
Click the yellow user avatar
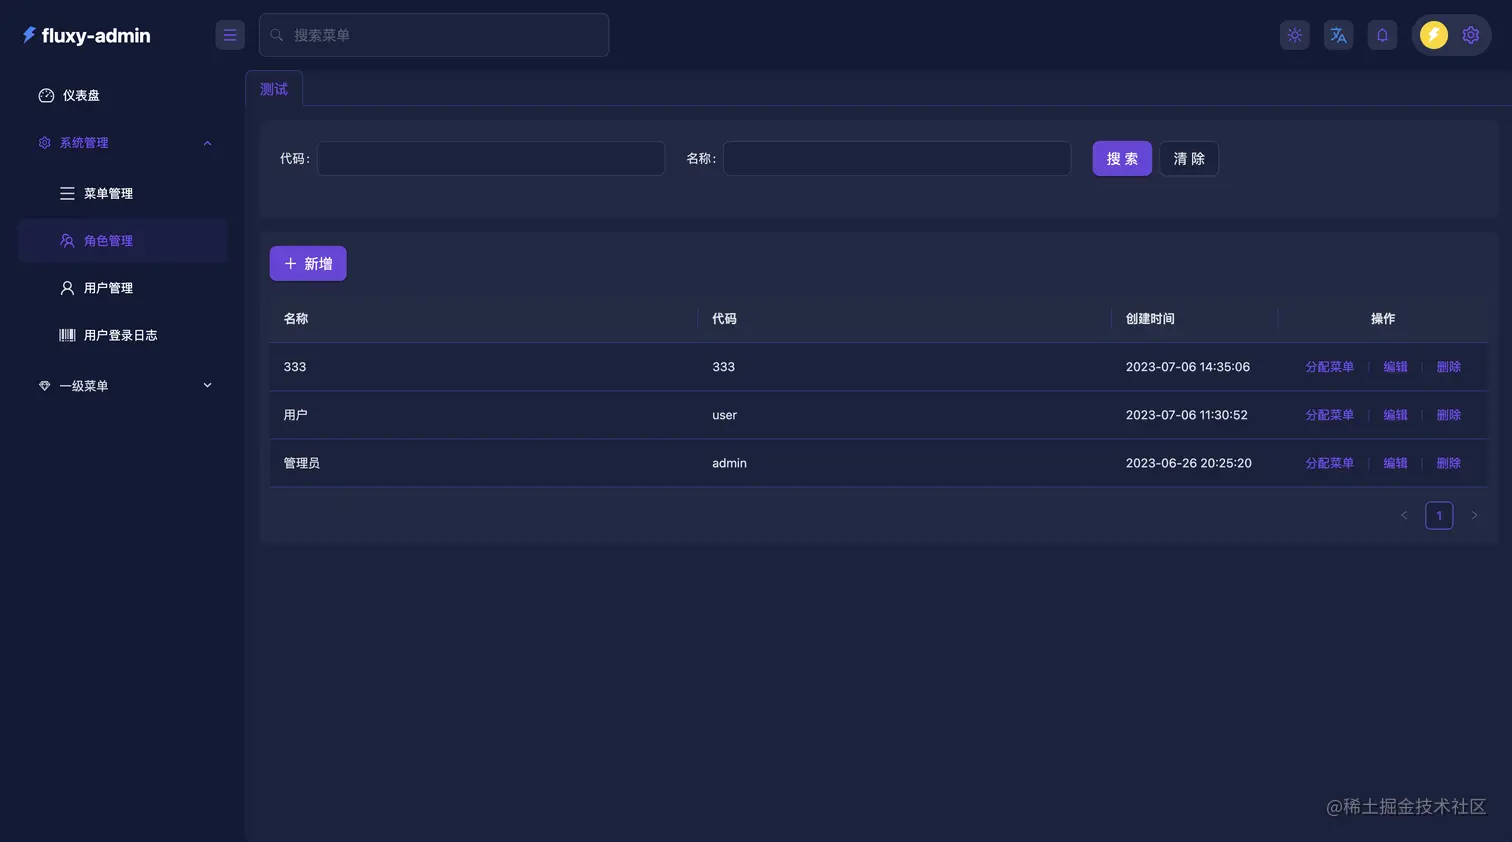coord(1434,35)
